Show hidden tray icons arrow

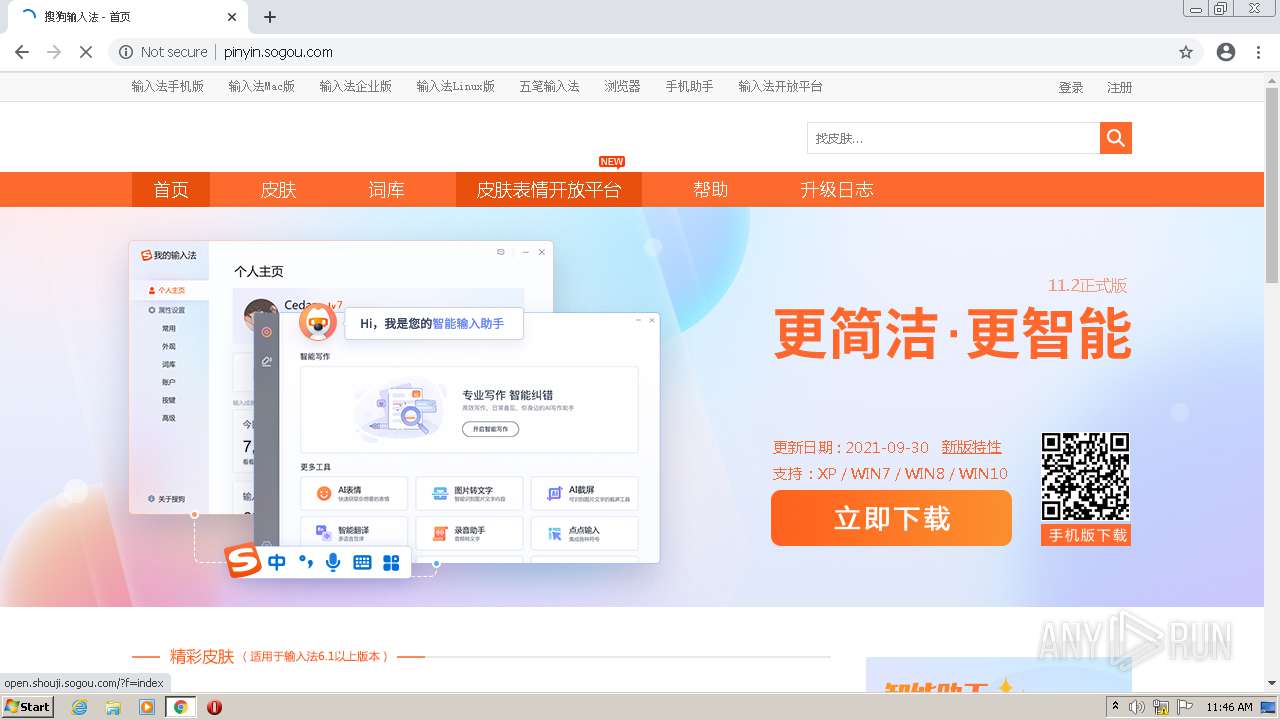1116,707
